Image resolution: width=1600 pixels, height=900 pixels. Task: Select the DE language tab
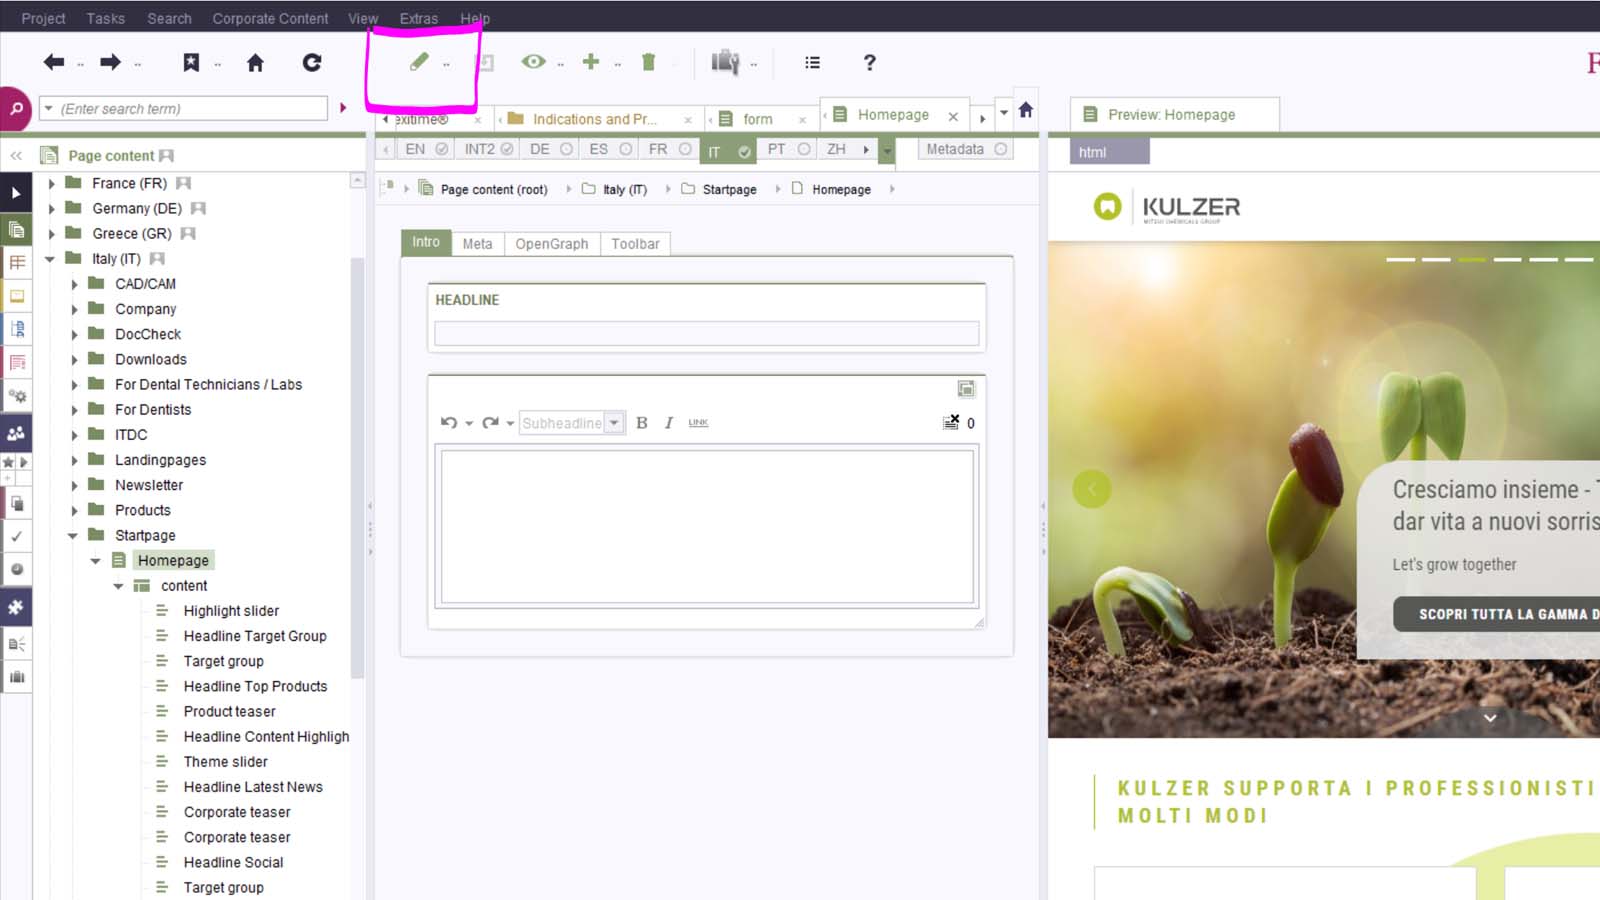540,149
